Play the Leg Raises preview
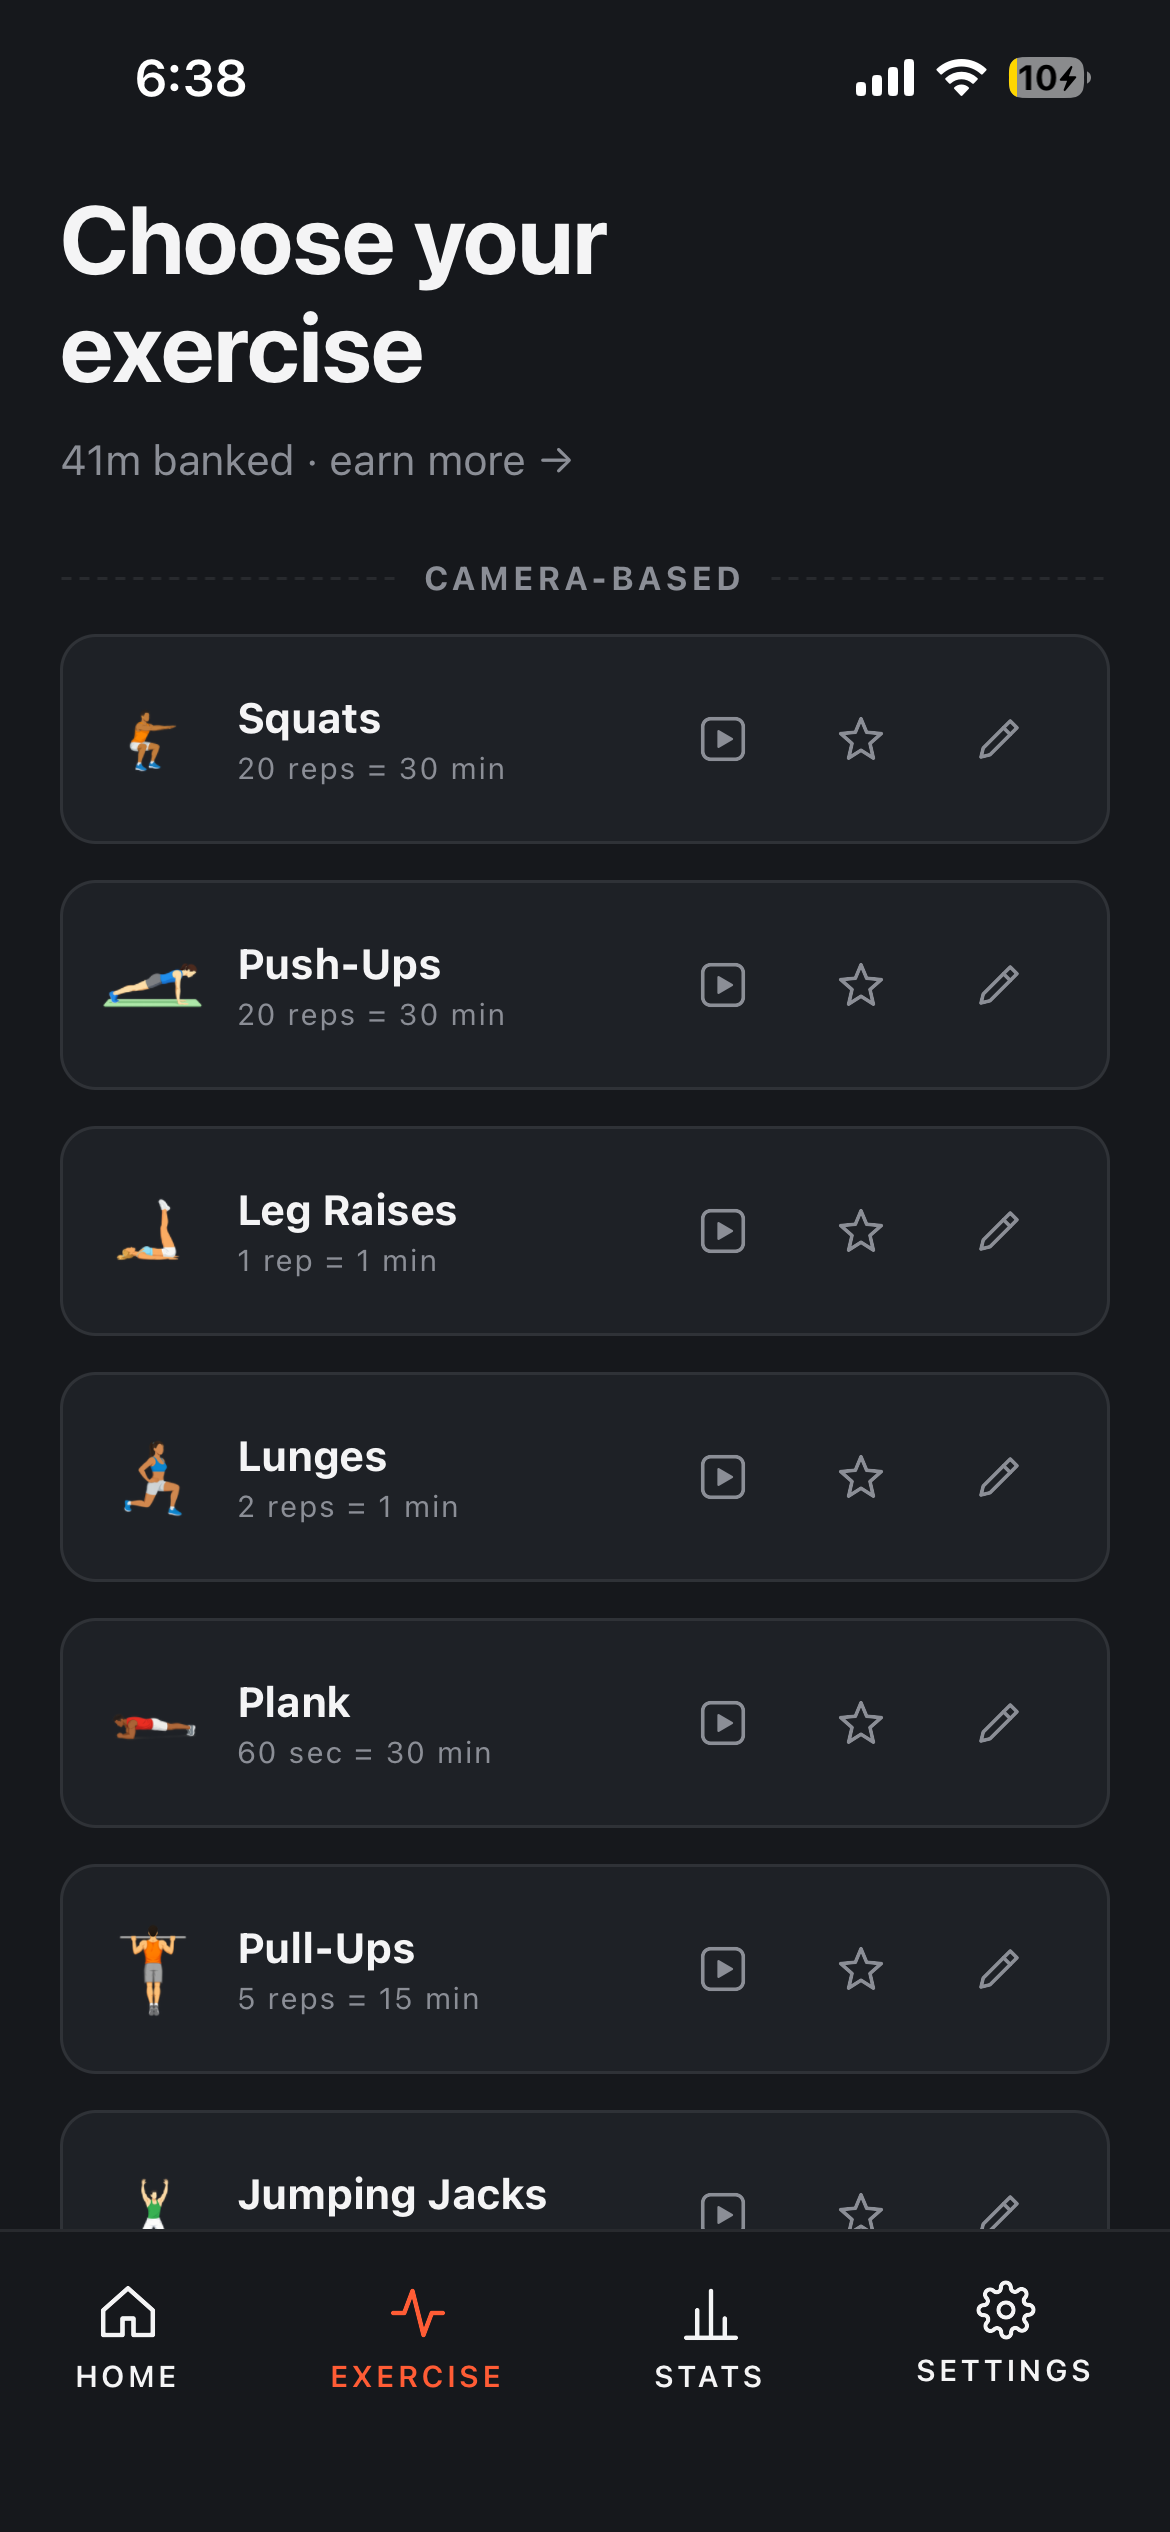Image resolution: width=1170 pixels, height=2532 pixels. pos(722,1231)
